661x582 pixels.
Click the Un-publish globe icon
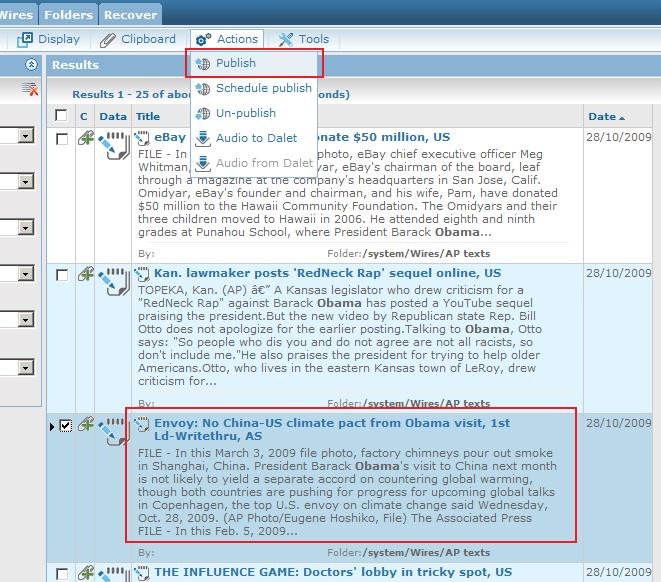(203, 113)
